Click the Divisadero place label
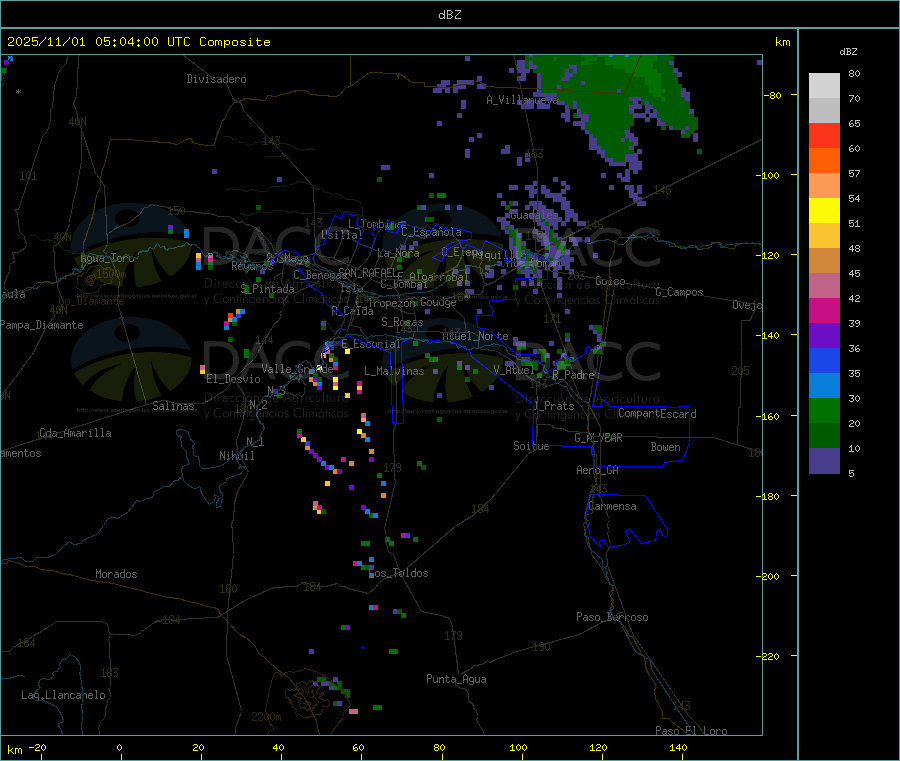 216,79
